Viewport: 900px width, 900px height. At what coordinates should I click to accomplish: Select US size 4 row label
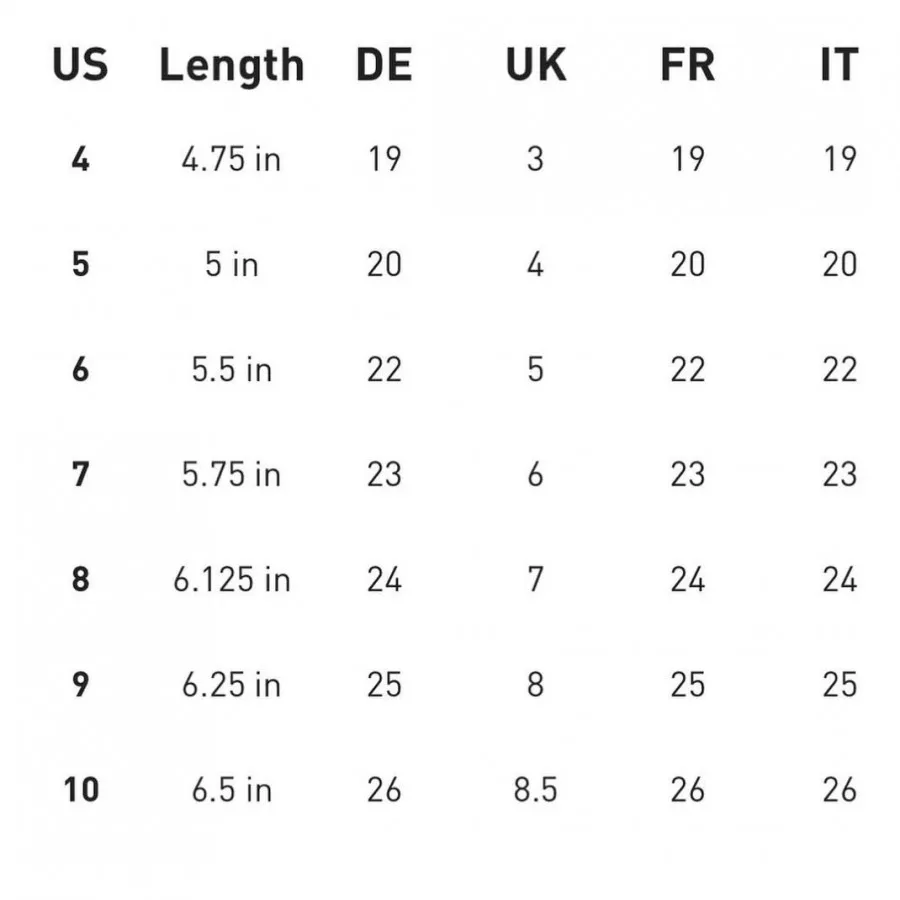coord(80,159)
